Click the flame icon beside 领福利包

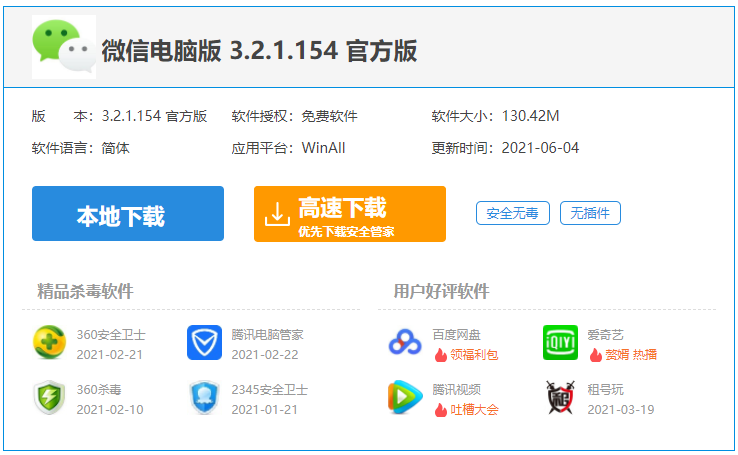[441, 355]
